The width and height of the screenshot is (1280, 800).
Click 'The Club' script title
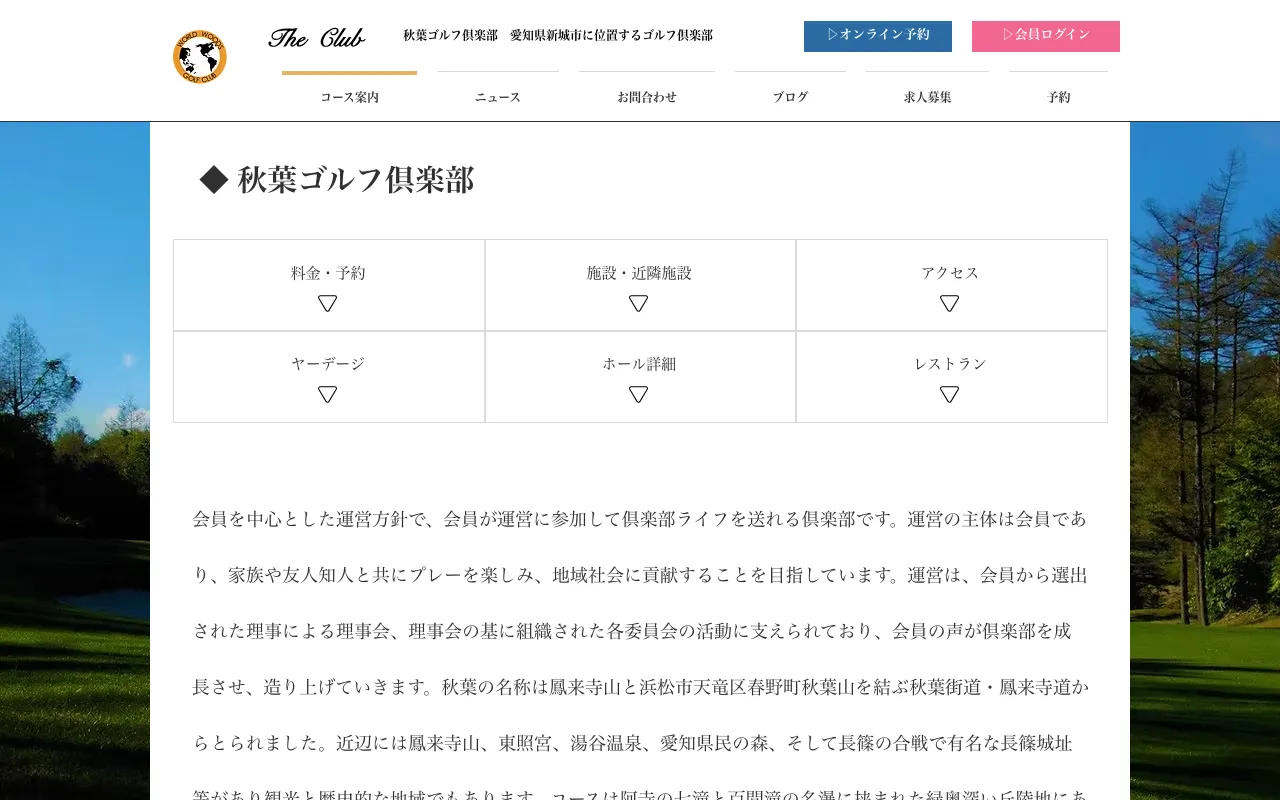click(x=316, y=38)
